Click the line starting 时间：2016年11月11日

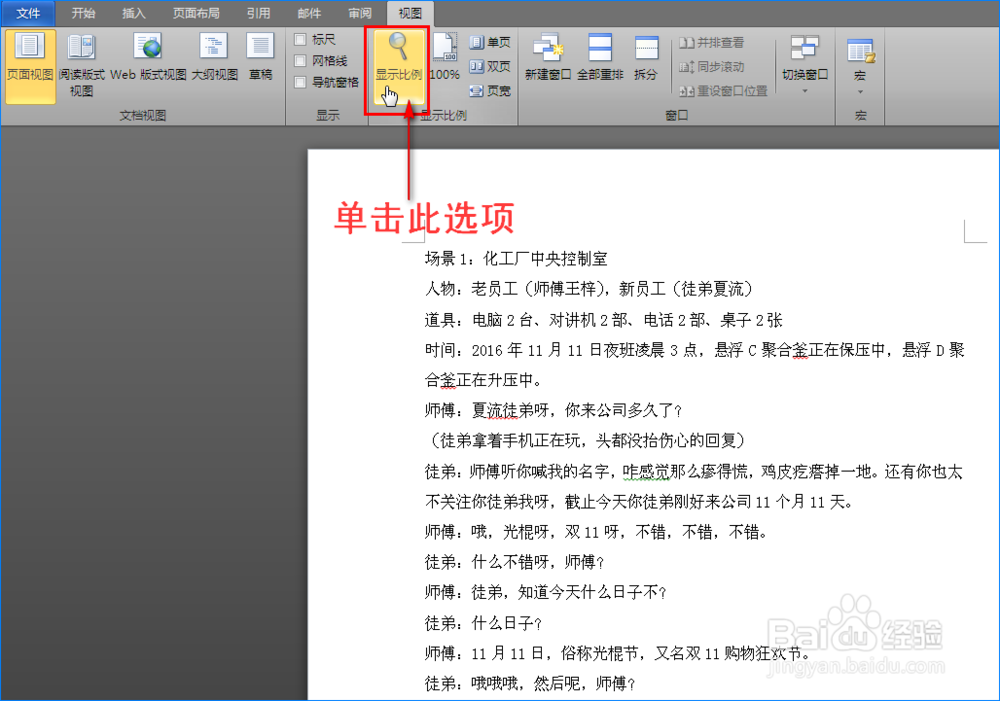coord(695,350)
